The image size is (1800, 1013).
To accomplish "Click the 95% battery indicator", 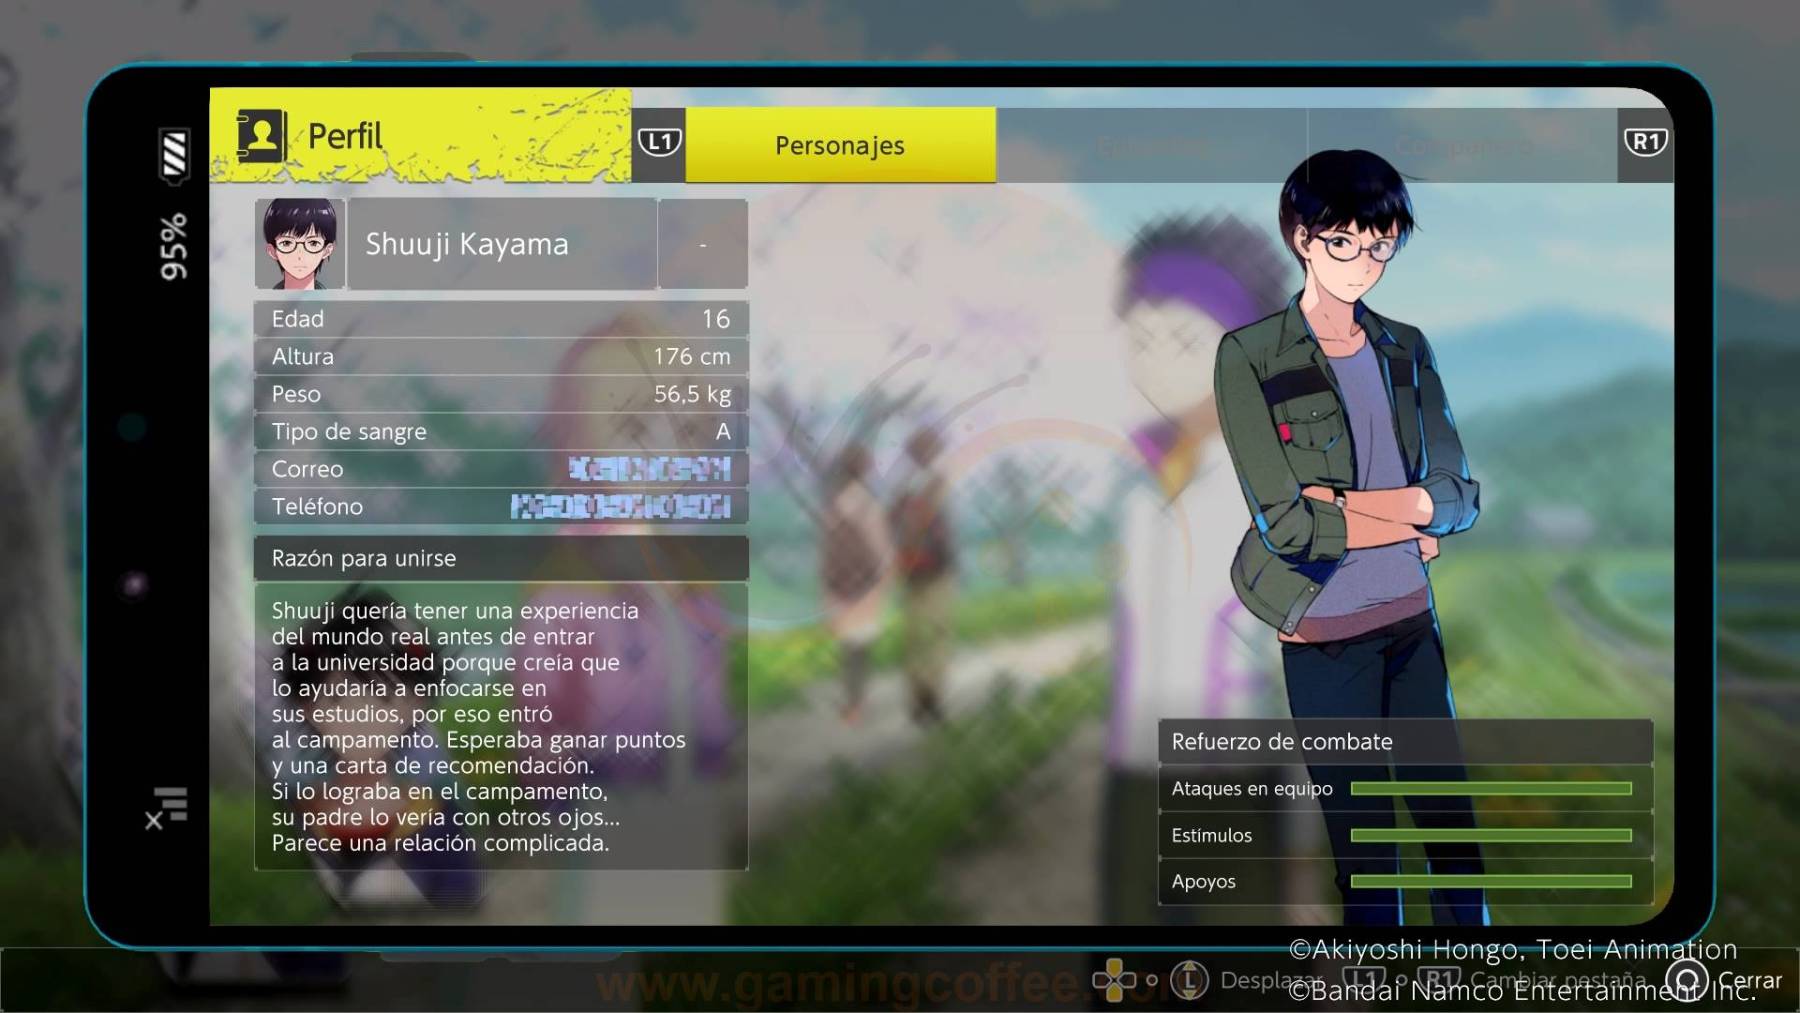I will [174, 246].
